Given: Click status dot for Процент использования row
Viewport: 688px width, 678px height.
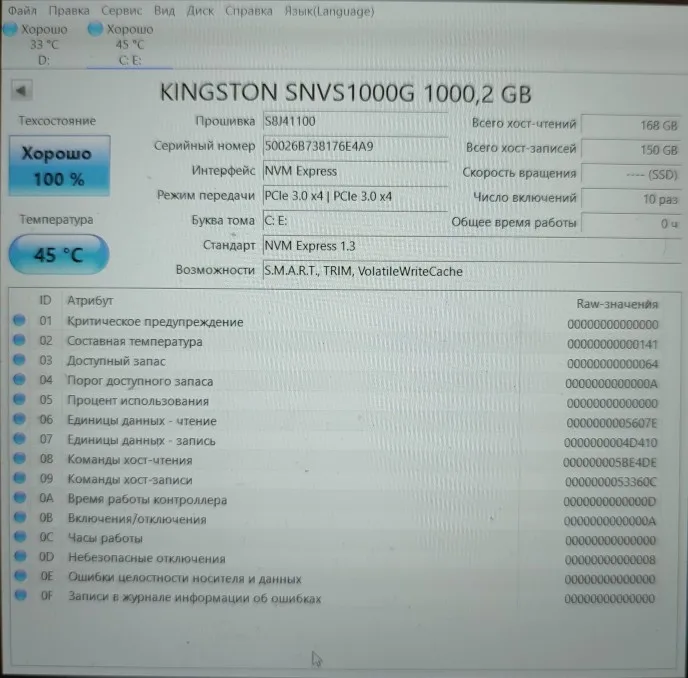Looking at the screenshot, I should pos(19,398).
